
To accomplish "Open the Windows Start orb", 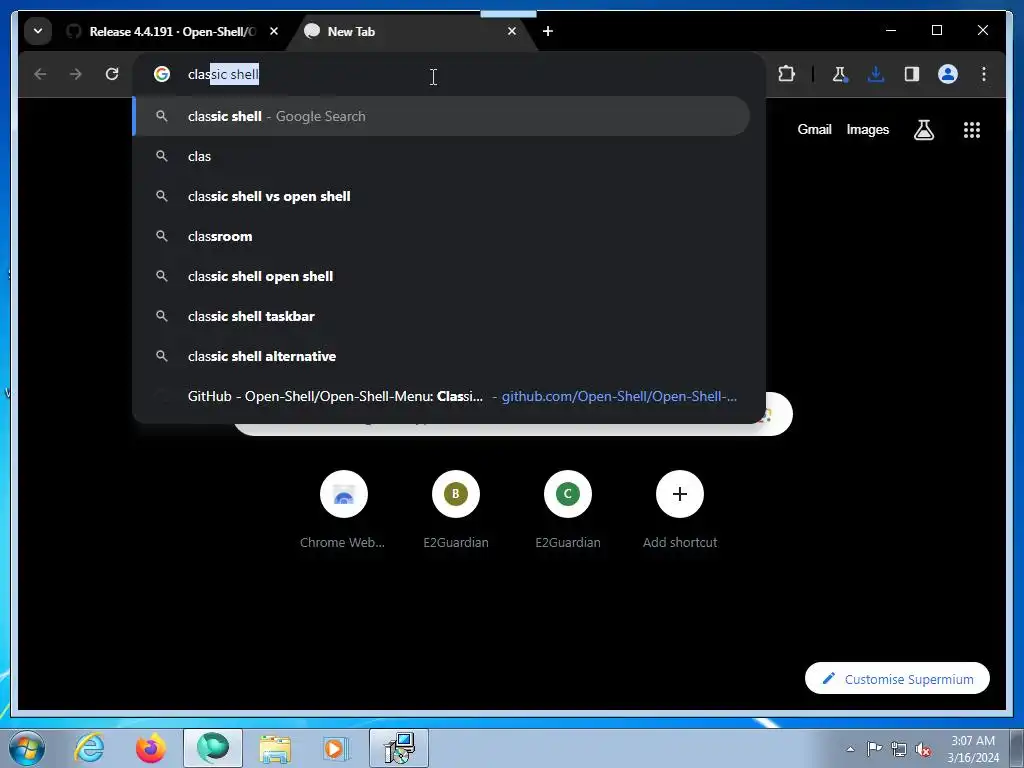I will [x=27, y=748].
